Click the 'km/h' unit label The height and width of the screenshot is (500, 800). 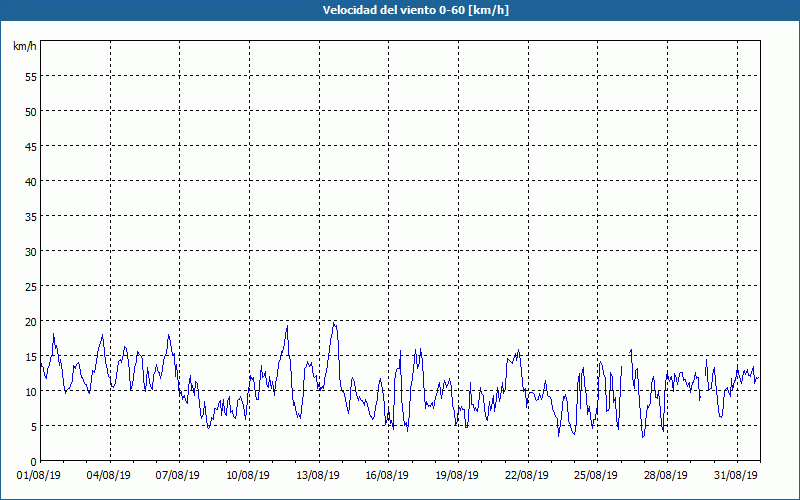pyautogui.click(x=25, y=46)
